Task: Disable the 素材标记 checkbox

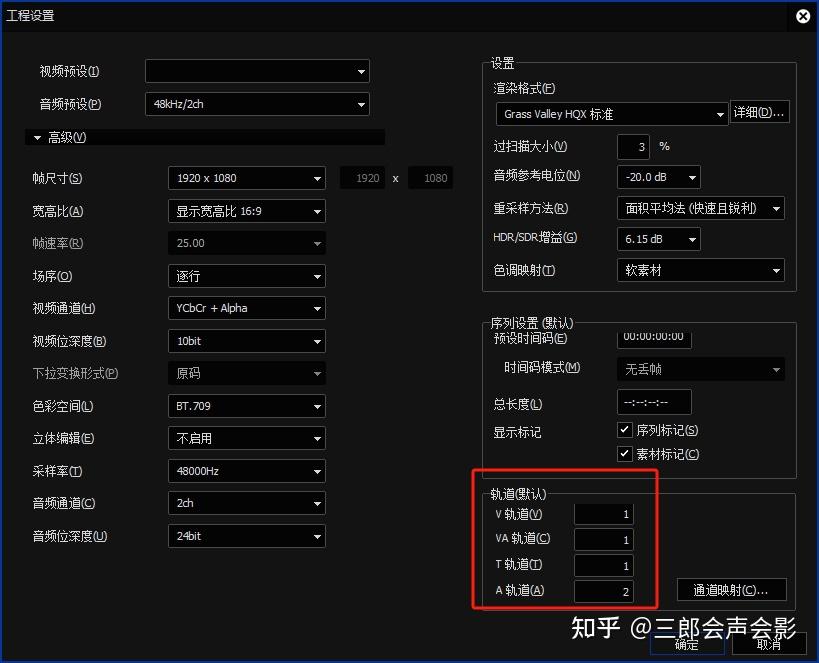Action: [625, 453]
